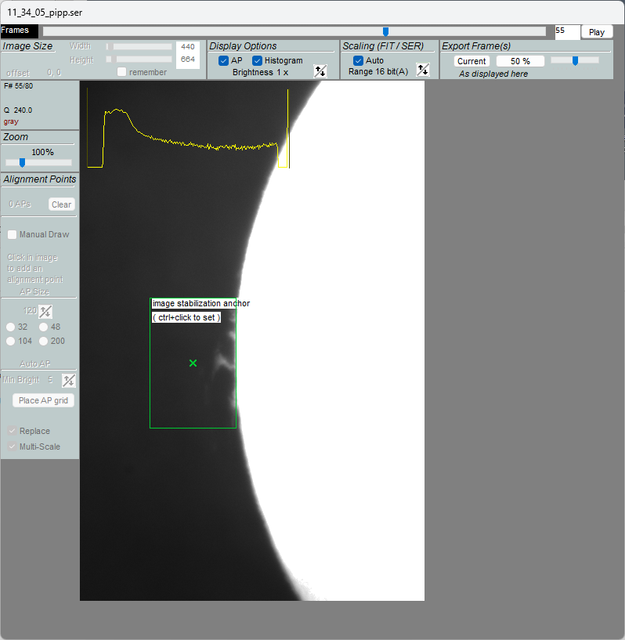
Task: Click the export size slider handle
Action: click(575, 61)
